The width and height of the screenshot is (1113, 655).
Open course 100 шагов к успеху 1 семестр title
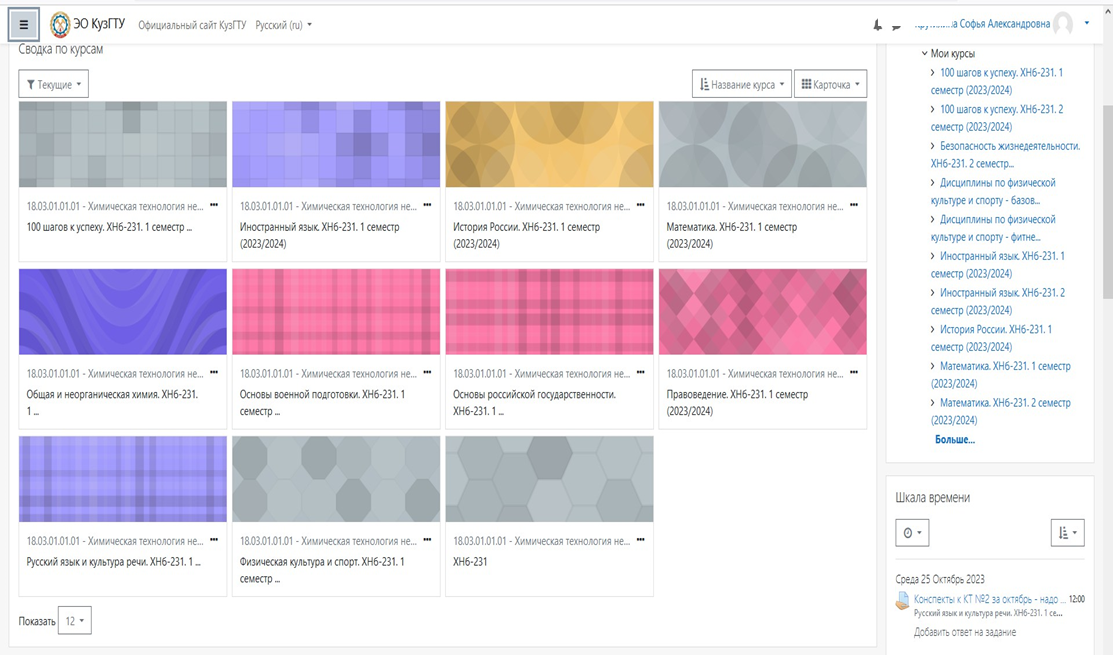click(x=109, y=227)
